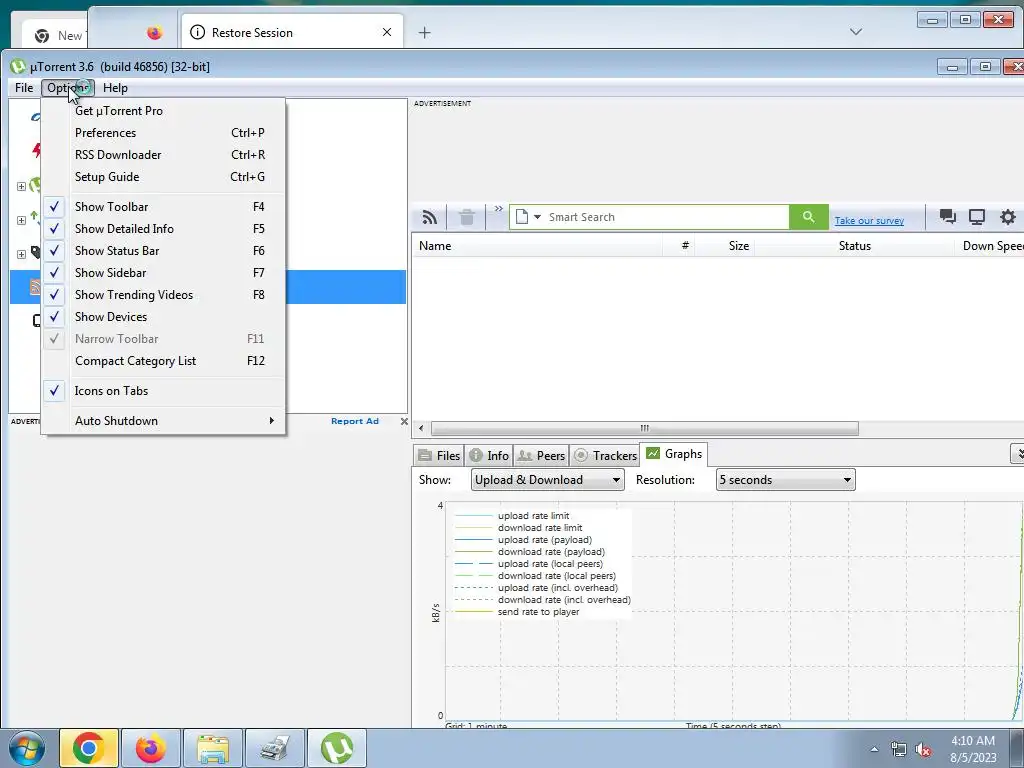Launch Chrome from the taskbar
Screen dimensions: 1024x768
coord(89,748)
